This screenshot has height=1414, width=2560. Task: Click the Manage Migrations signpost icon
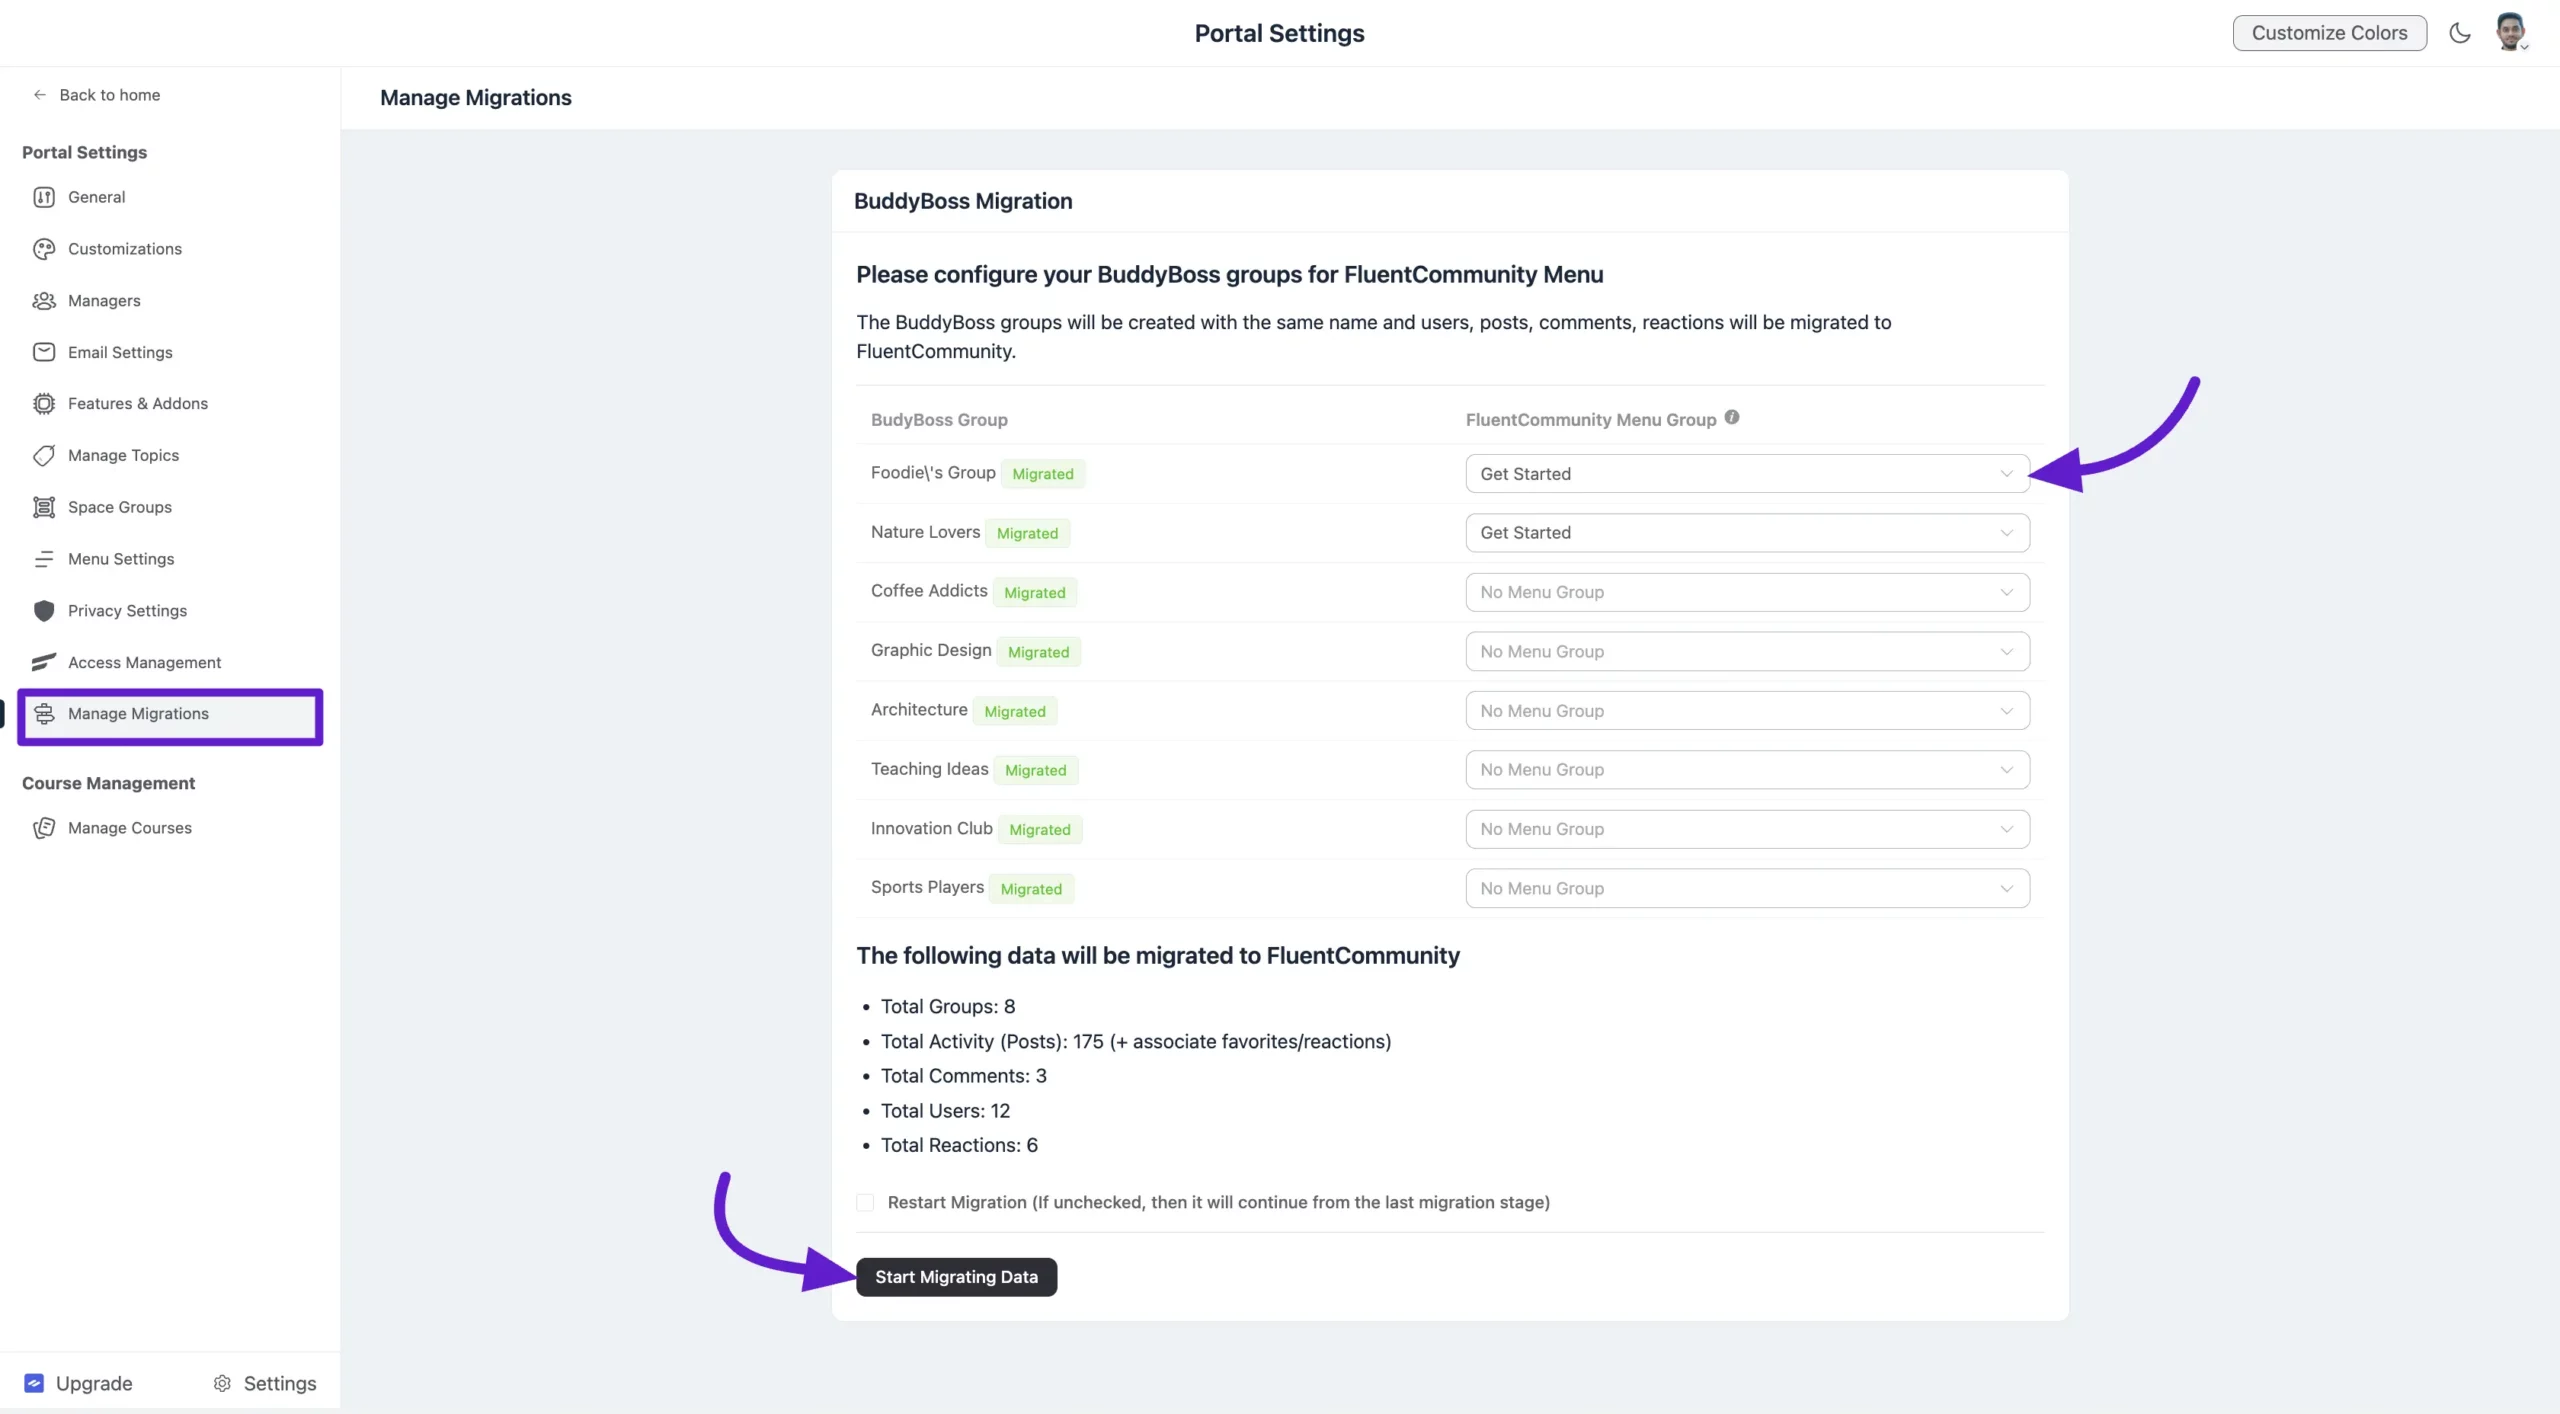(x=44, y=713)
